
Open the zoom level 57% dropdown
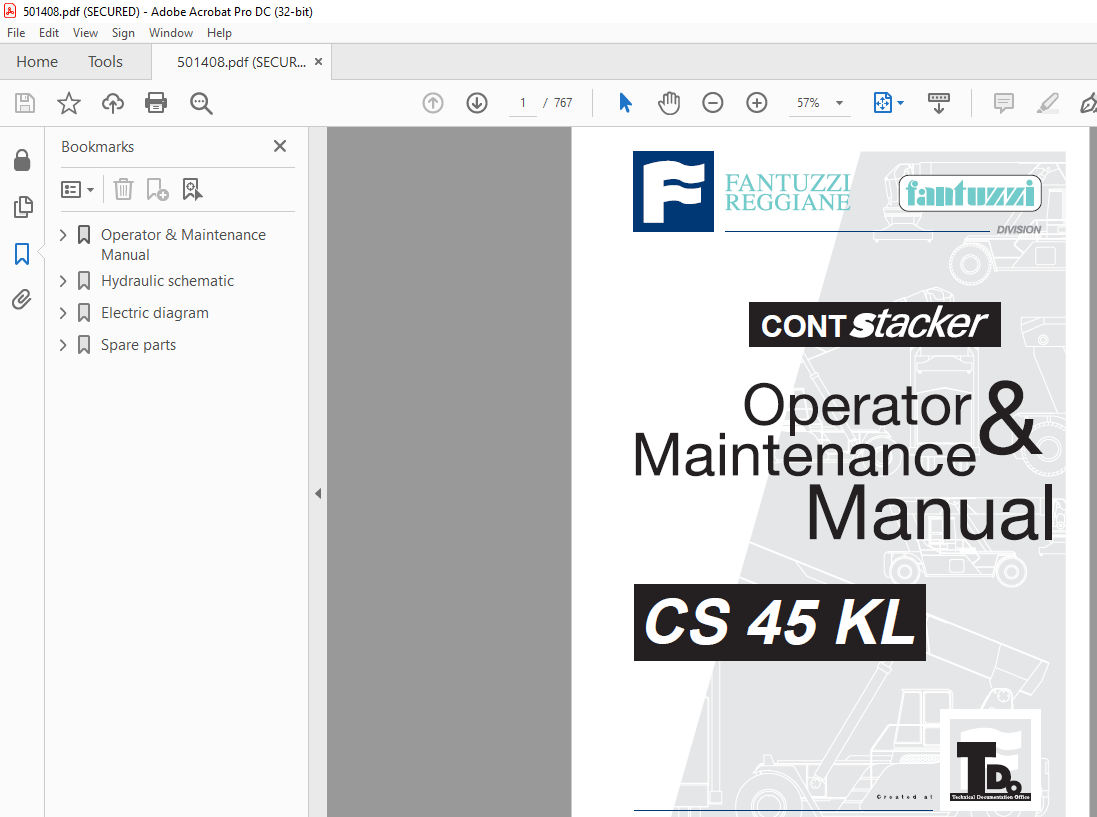(839, 103)
